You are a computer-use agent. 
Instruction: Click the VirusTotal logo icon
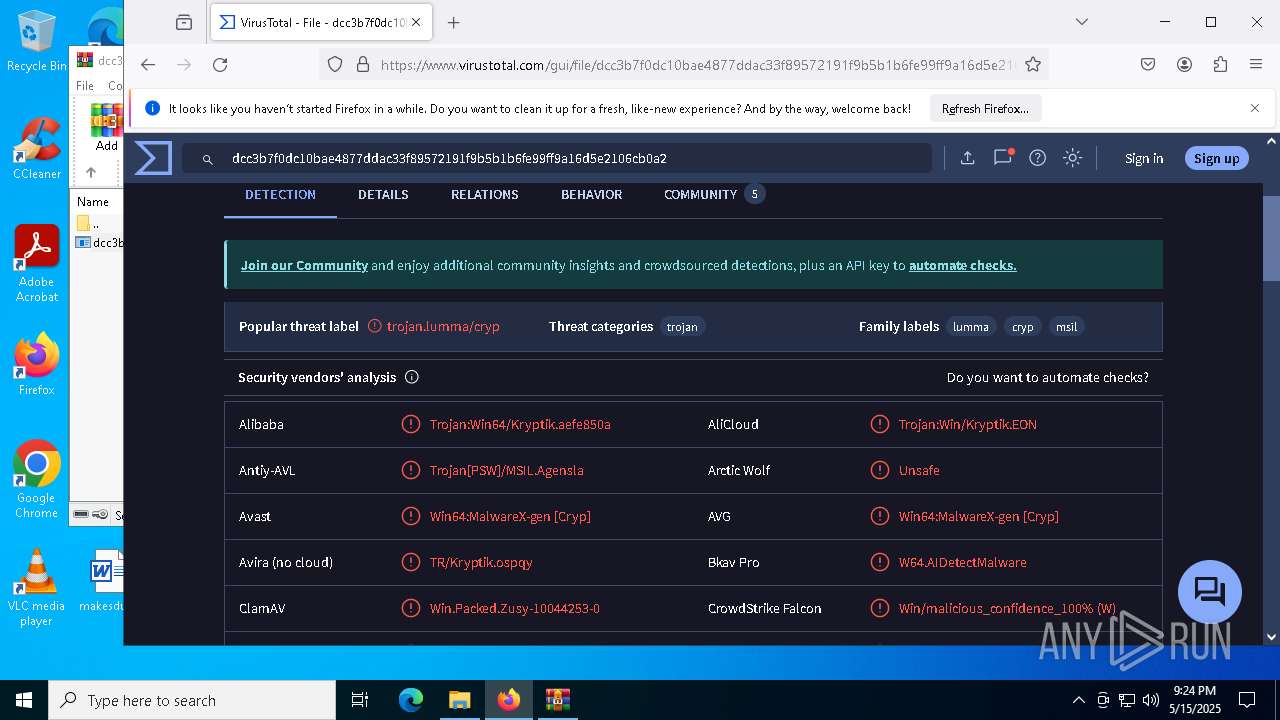153,158
